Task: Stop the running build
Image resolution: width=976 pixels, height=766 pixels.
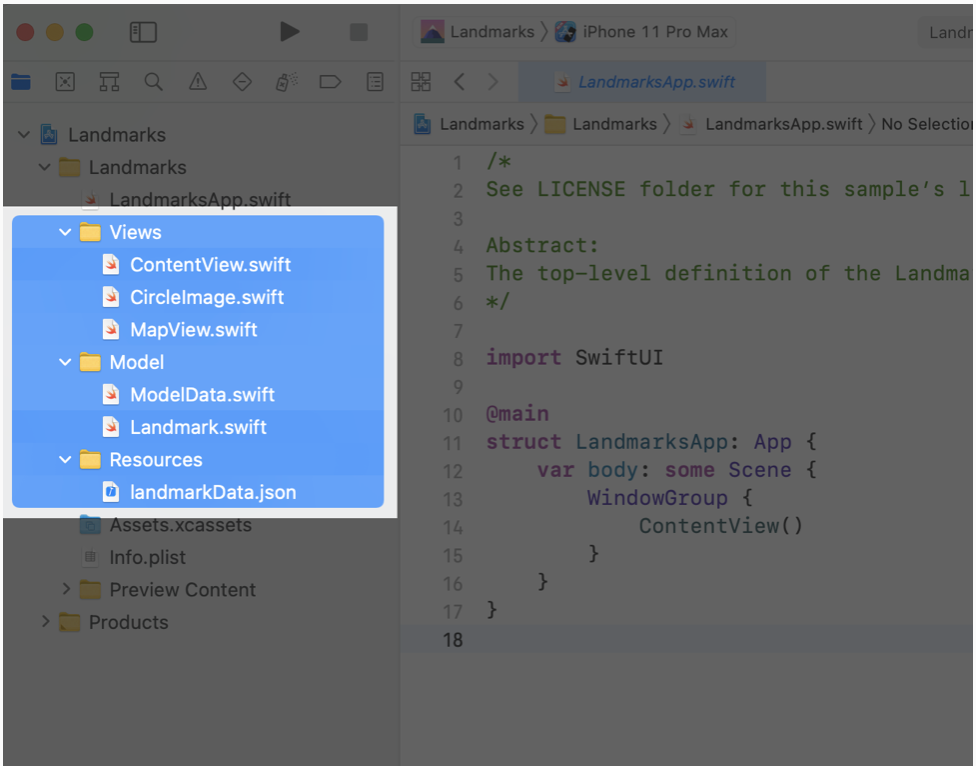Action: coord(359,32)
